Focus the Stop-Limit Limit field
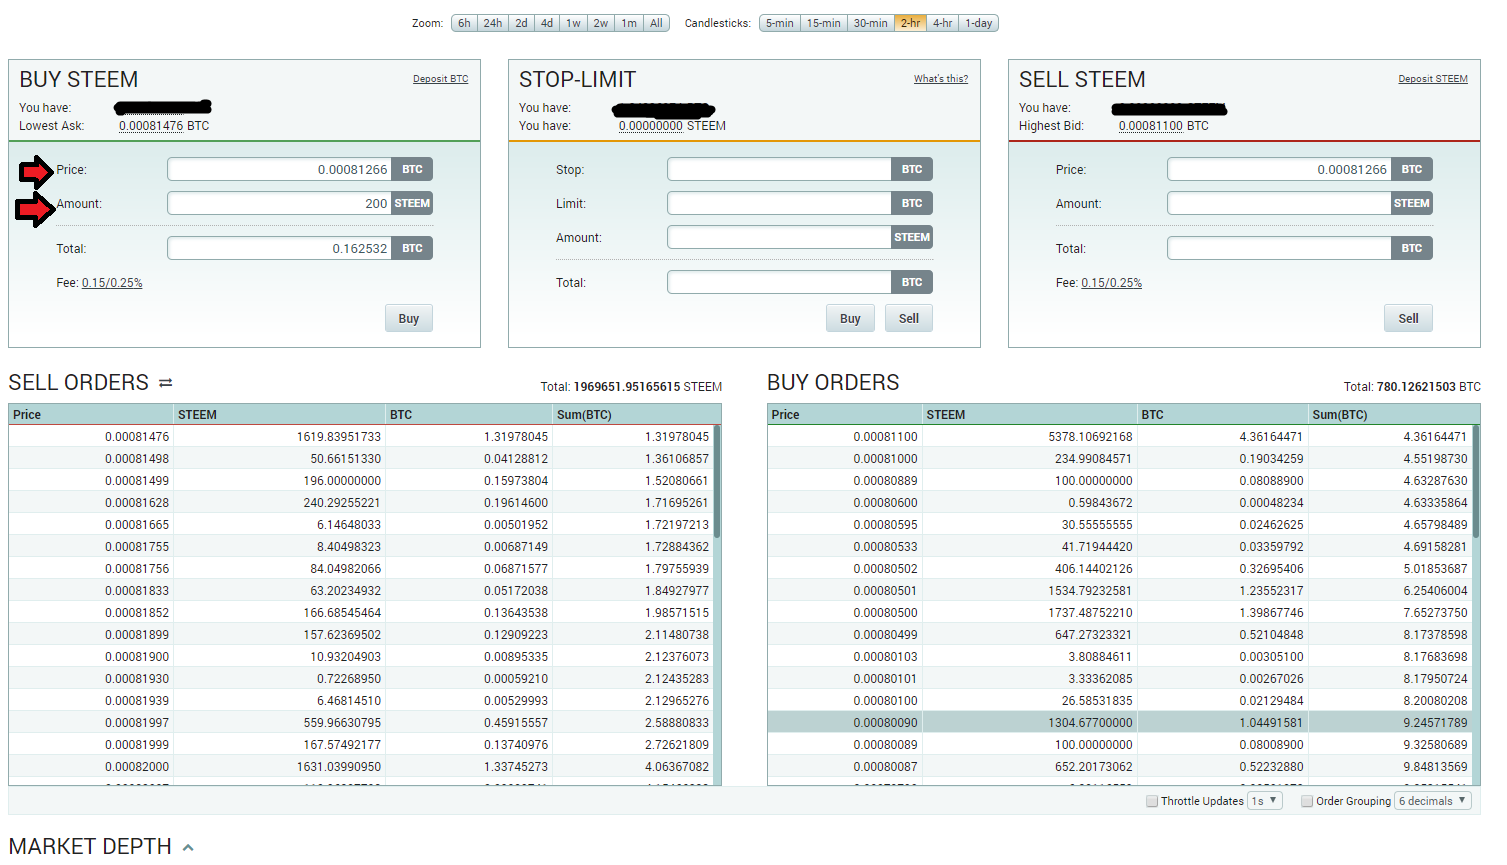The height and width of the screenshot is (865, 1507). pos(780,204)
